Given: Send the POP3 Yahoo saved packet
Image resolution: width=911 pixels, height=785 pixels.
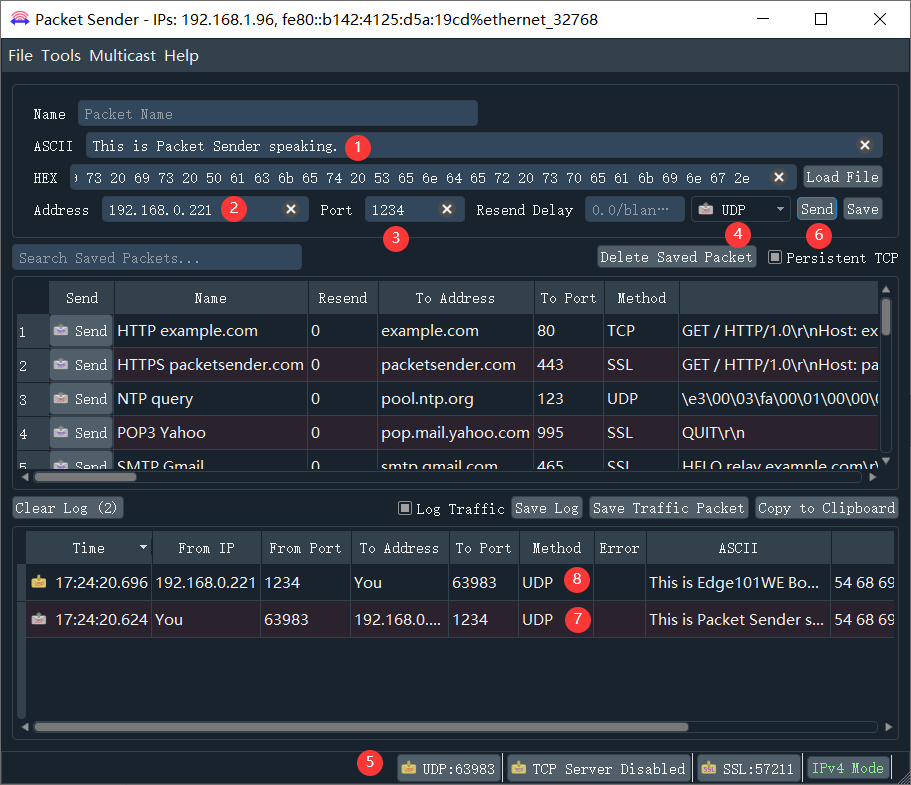Looking at the screenshot, I should [x=81, y=433].
